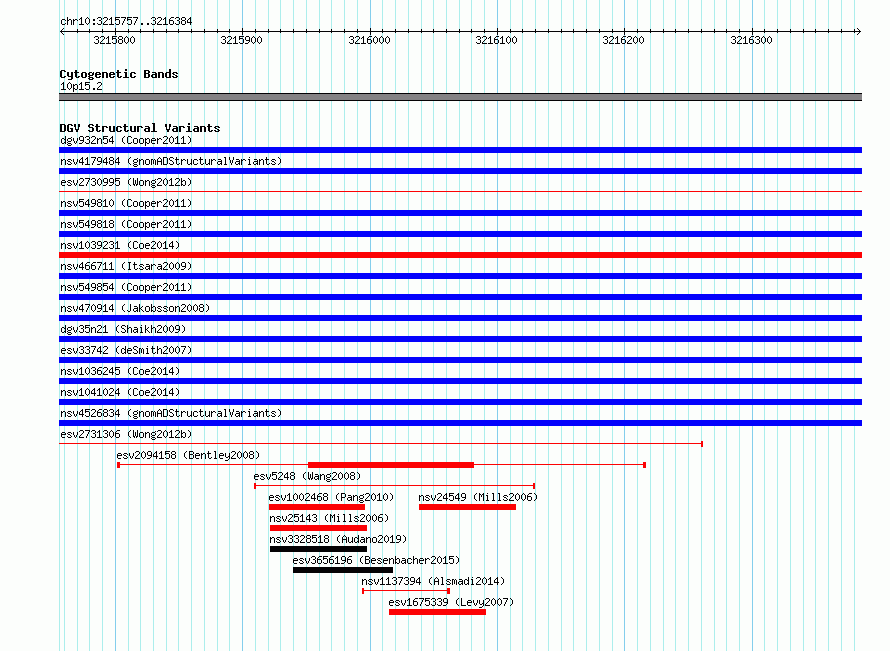Click the nsv24549 (Mills2006) label
The image size is (890, 651).
[478, 497]
